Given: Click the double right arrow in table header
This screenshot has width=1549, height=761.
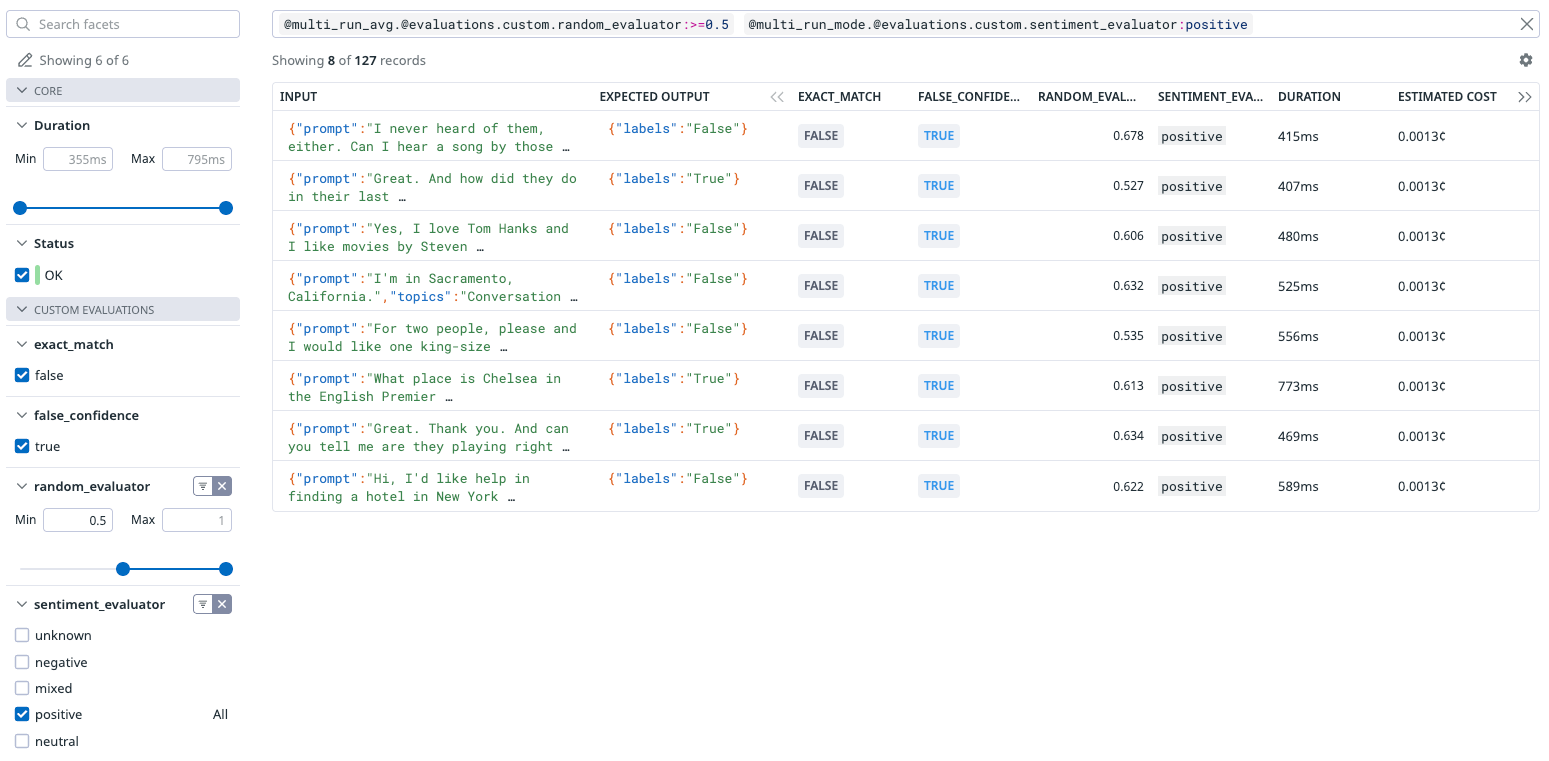Looking at the screenshot, I should point(1524,97).
